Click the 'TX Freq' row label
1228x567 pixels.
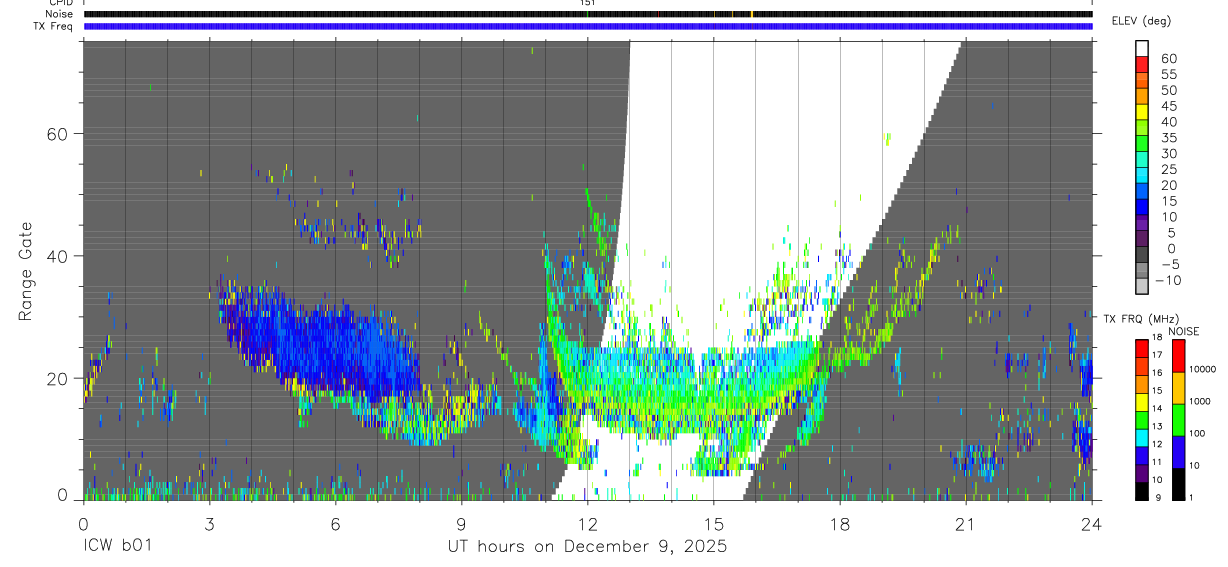click(x=54, y=26)
